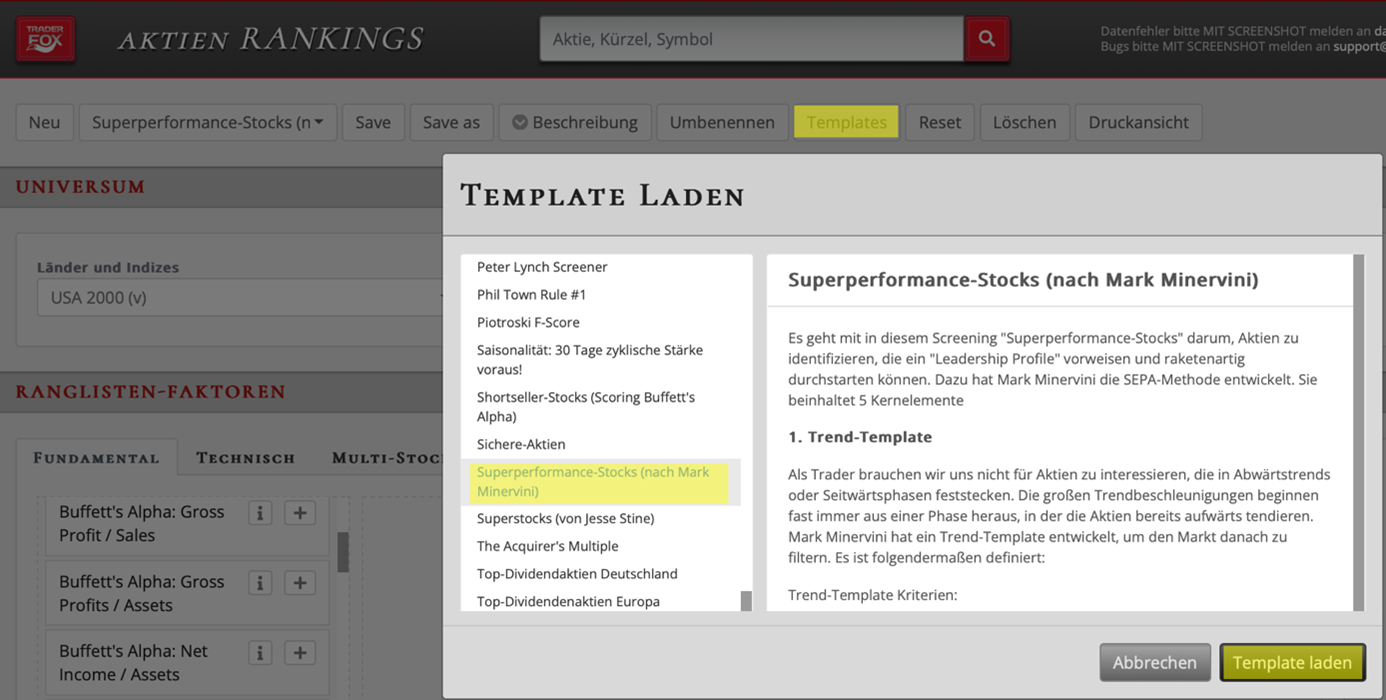Click the template description scrollbar

tap(1358, 432)
